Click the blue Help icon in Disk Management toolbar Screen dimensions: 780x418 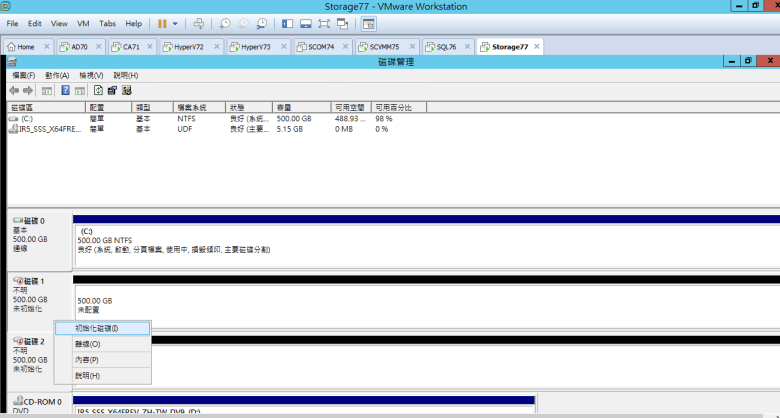coord(65,90)
